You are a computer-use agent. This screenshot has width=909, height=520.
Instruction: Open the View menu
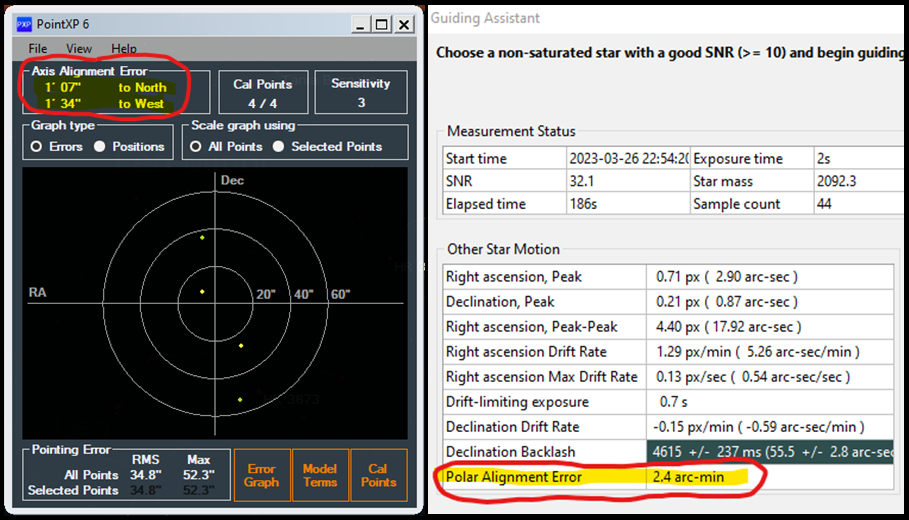coord(79,48)
